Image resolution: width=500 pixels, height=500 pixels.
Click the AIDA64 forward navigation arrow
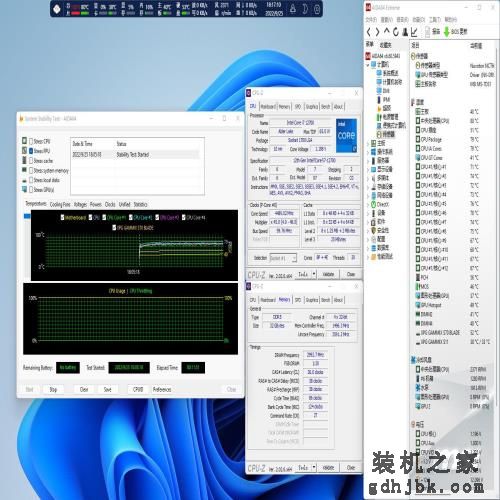click(x=377, y=32)
